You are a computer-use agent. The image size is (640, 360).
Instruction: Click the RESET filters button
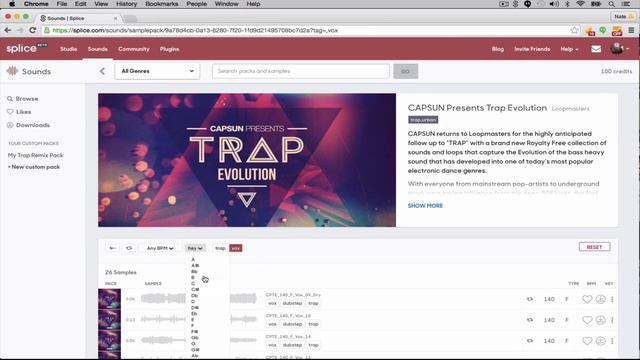click(594, 247)
